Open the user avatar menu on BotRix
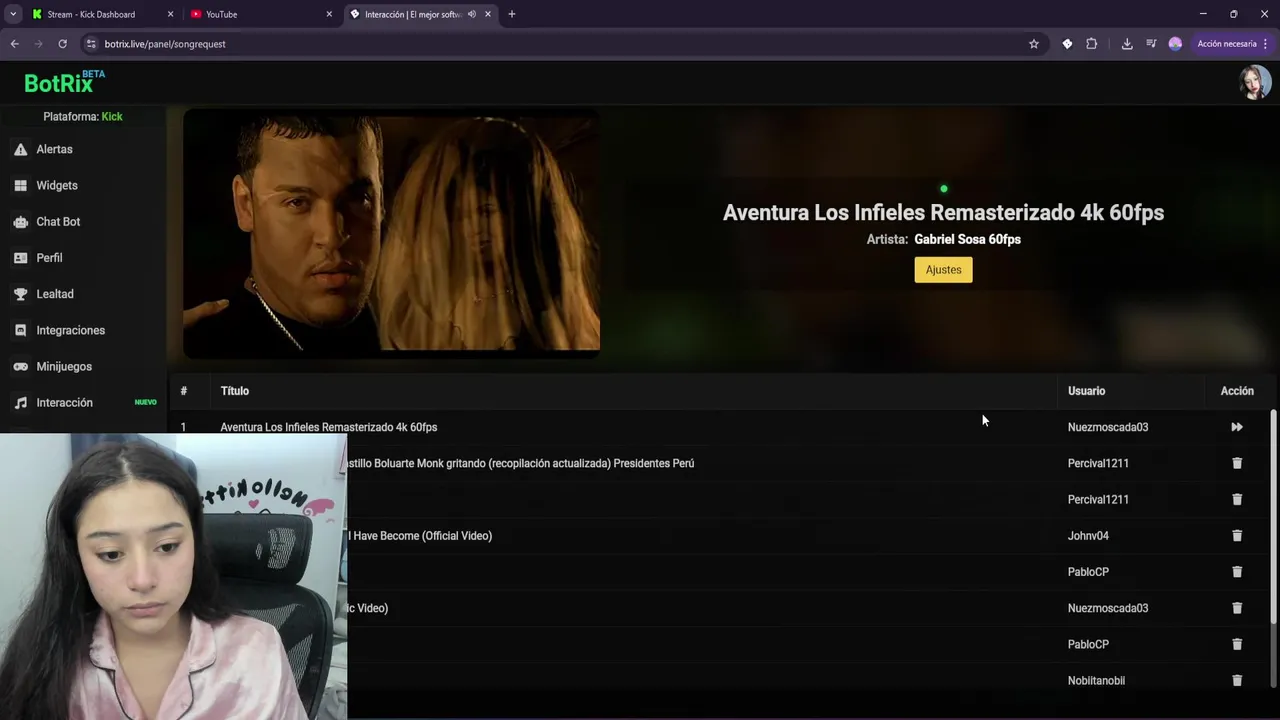This screenshot has height=720, width=1280. point(1255,83)
